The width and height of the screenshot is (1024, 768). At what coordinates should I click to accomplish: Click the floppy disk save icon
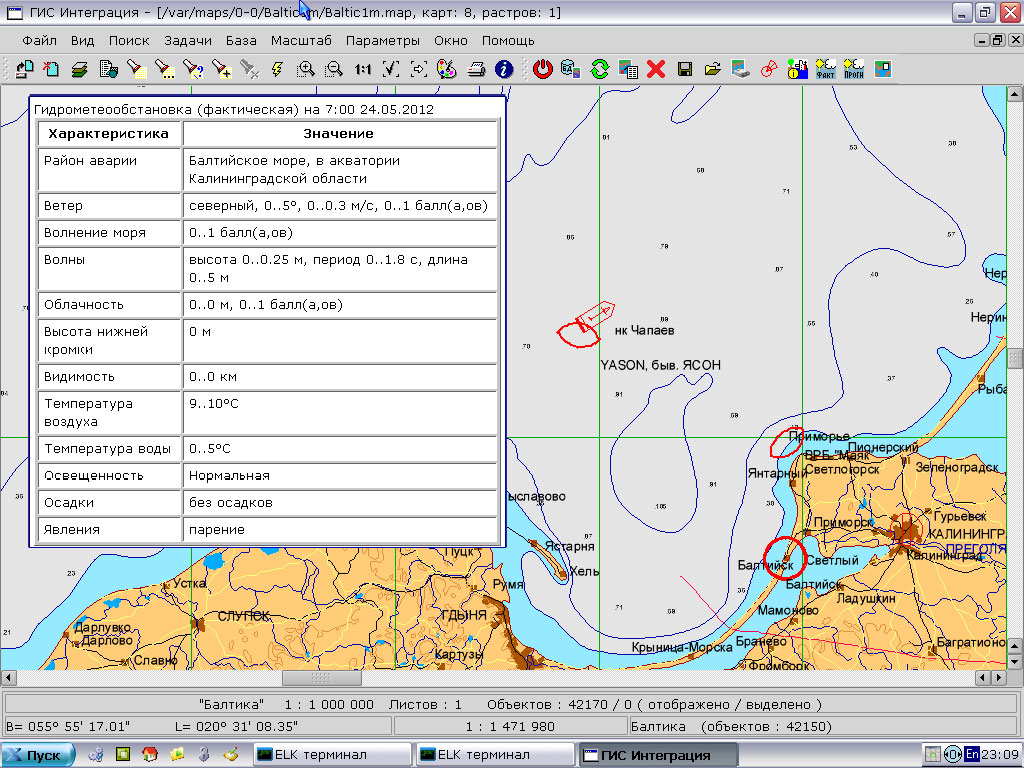point(684,69)
